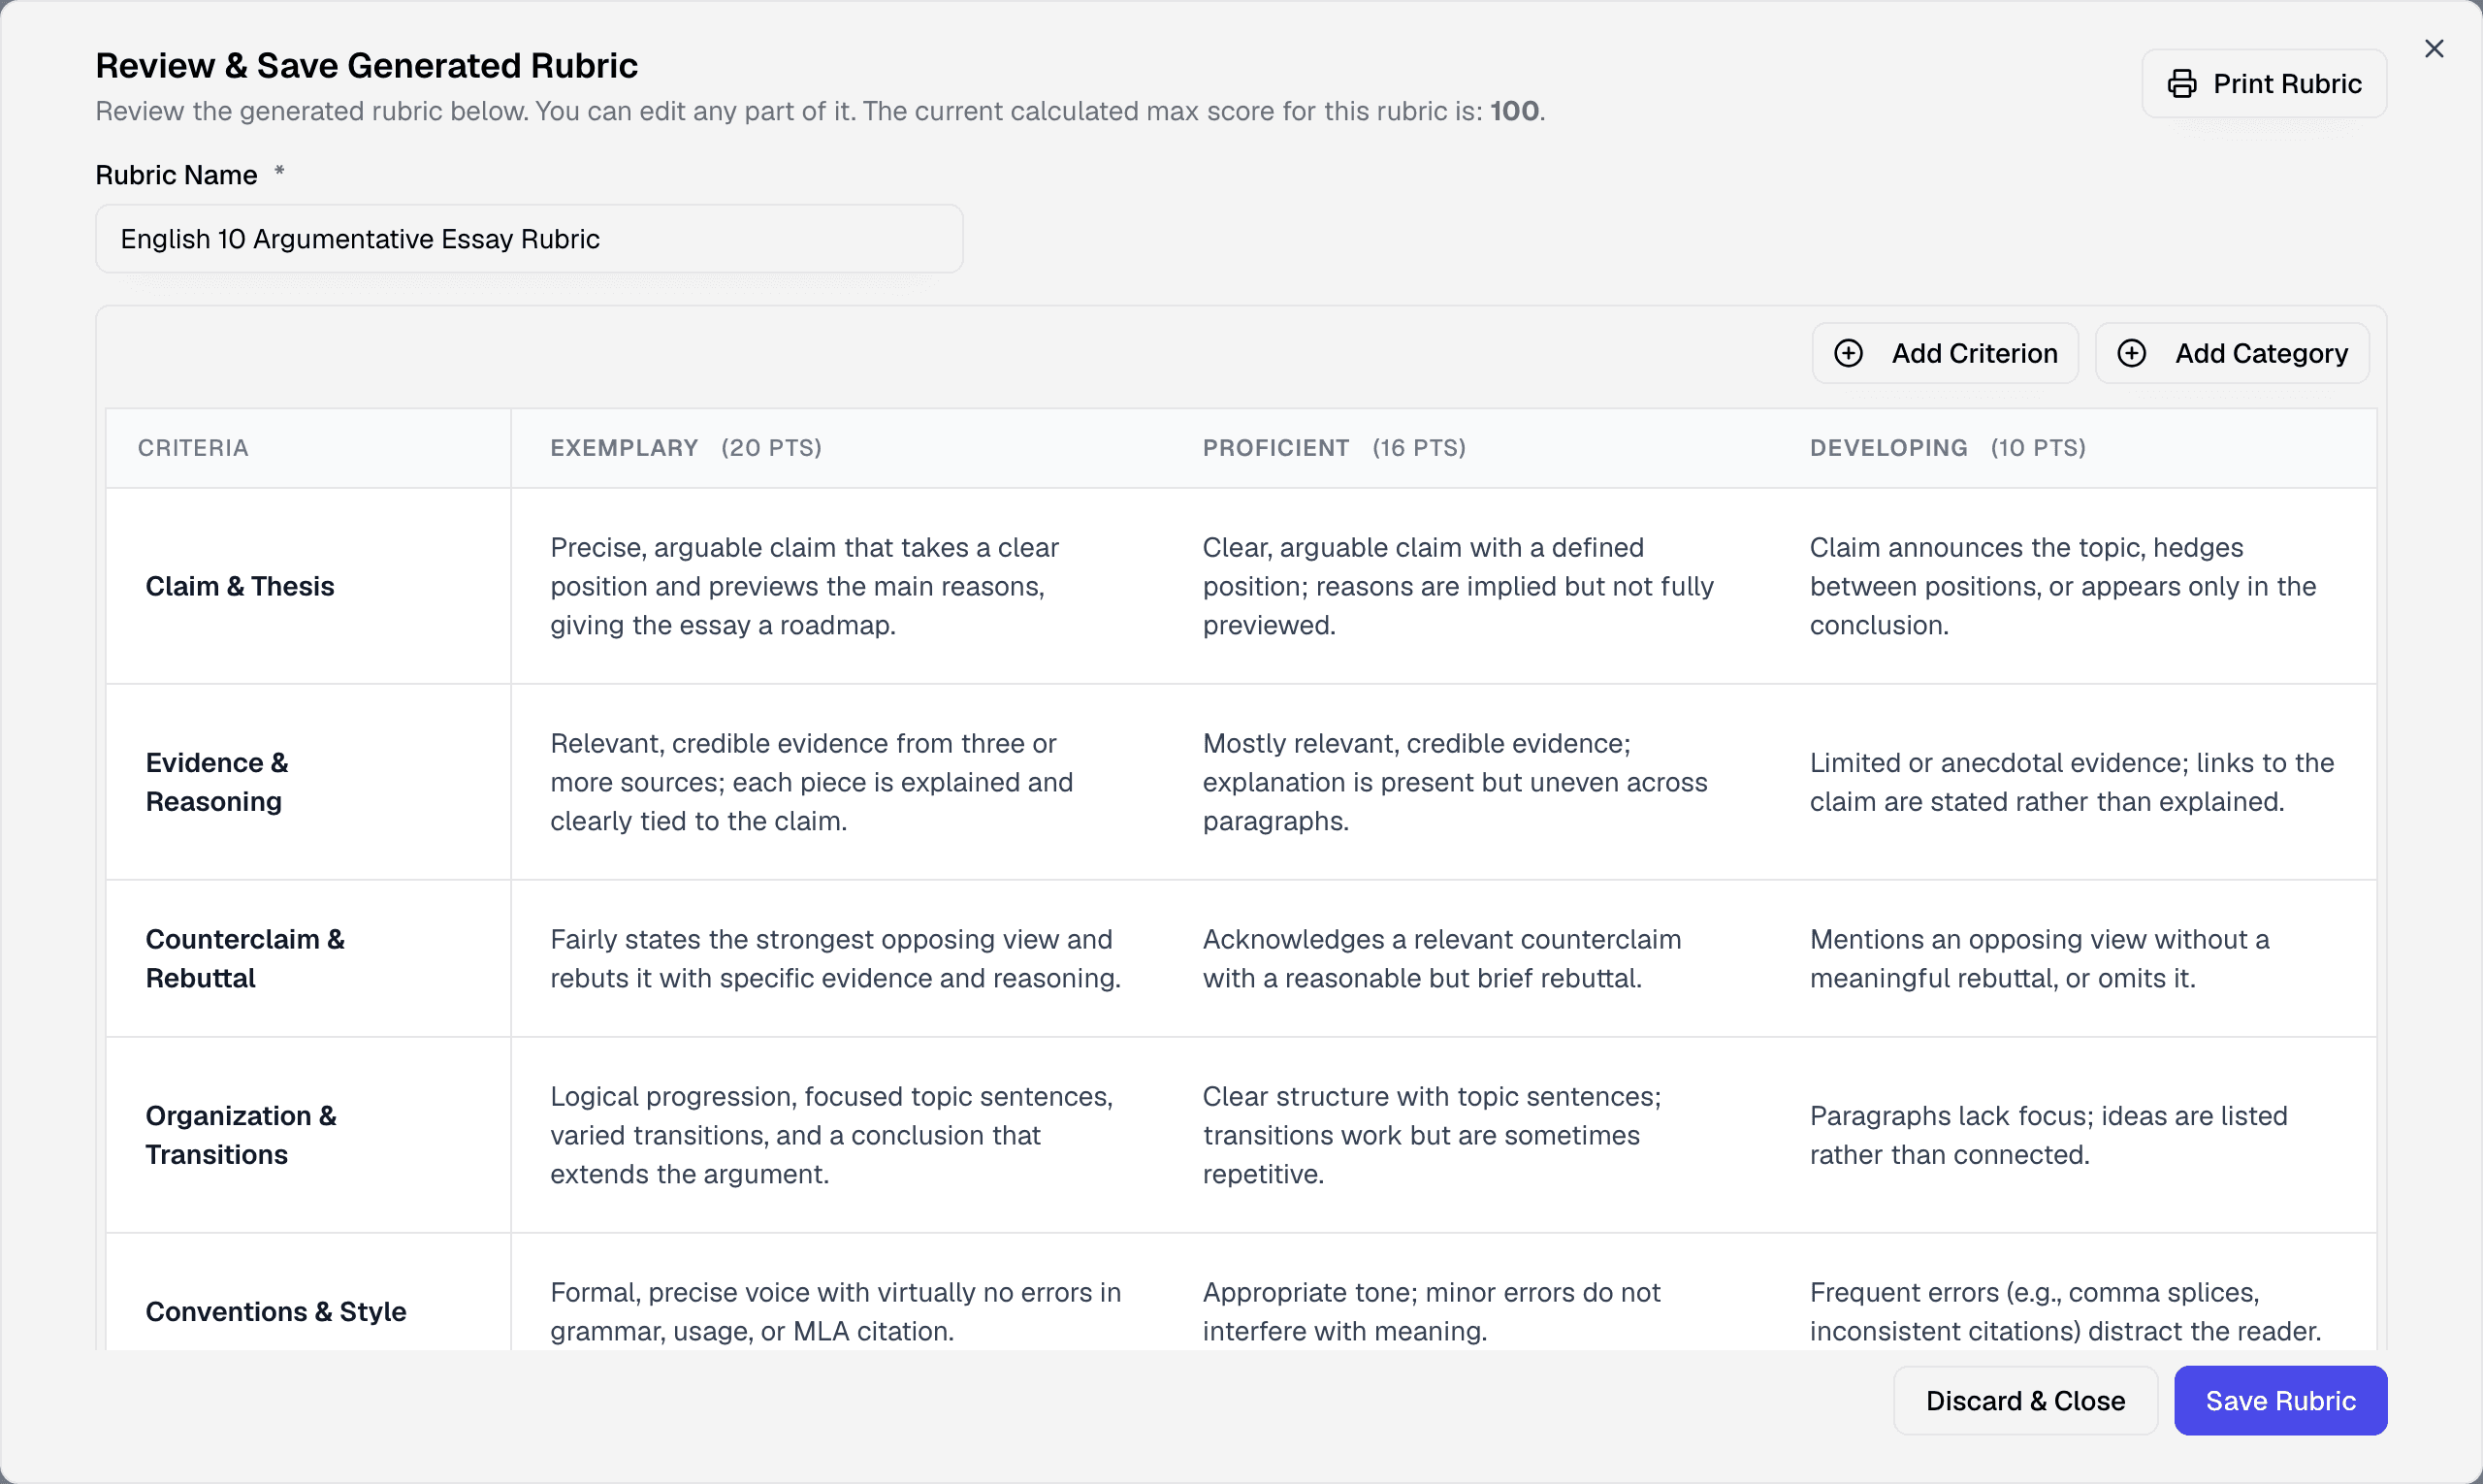This screenshot has width=2483, height=1484.
Task: Click the Add Criterion button label
Action: 1974,353
